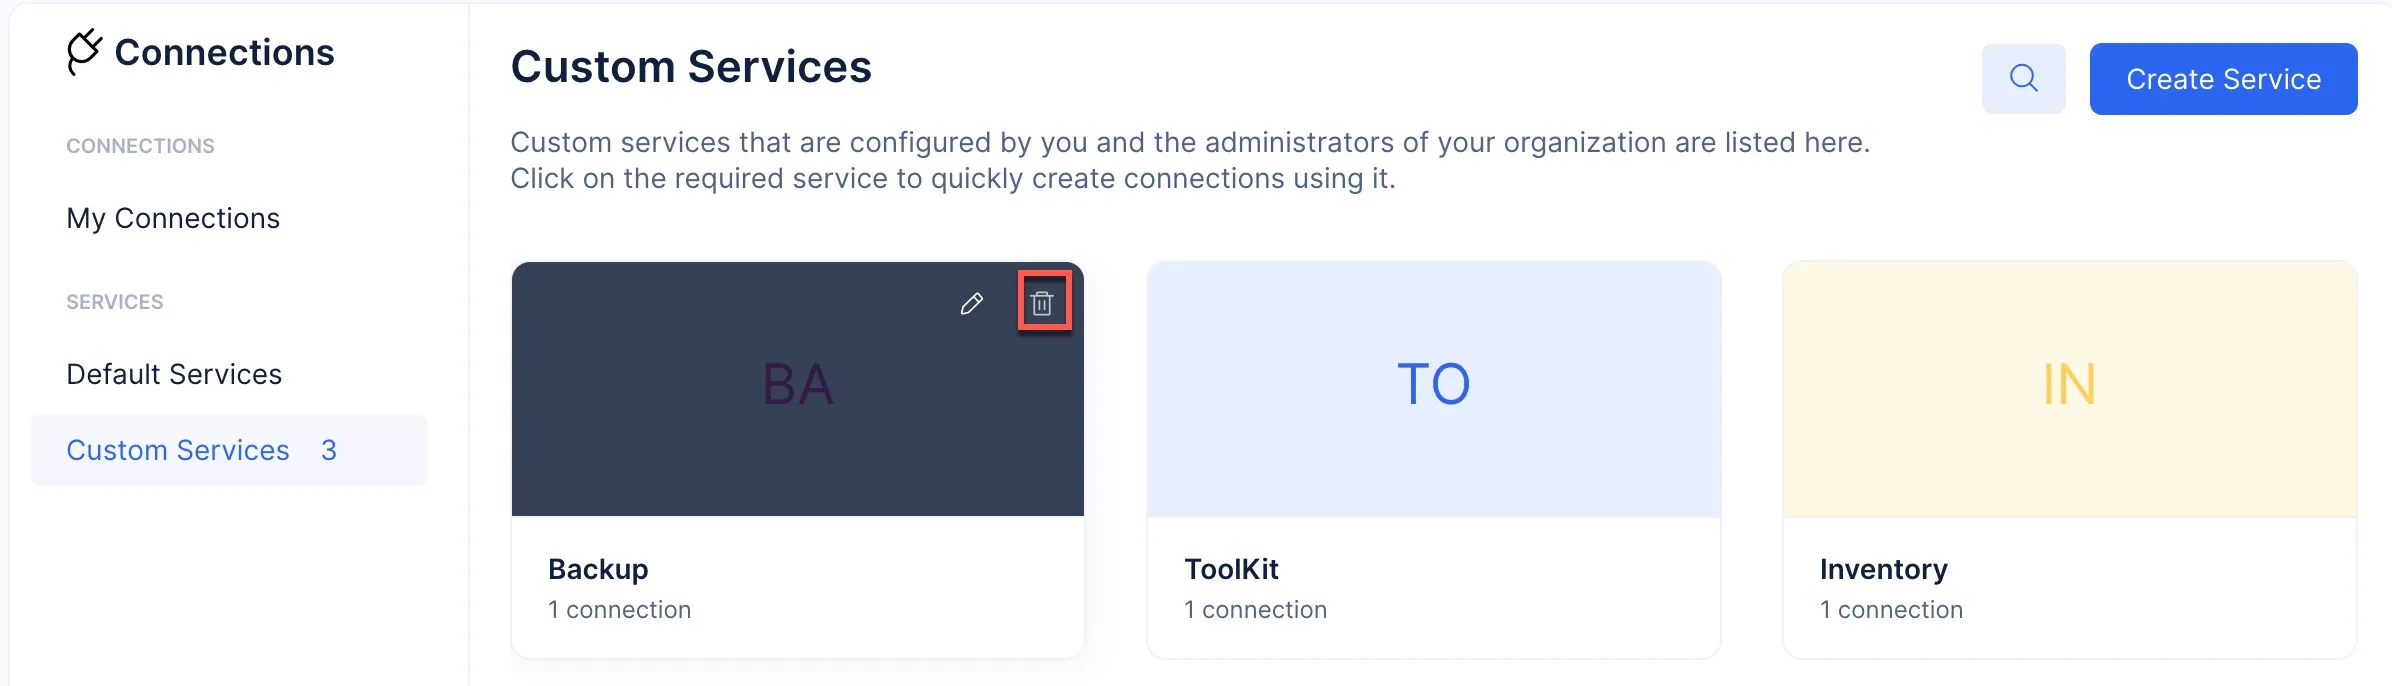This screenshot has height=686, width=2392.
Task: Select Custom Services sidebar item
Action: (229, 450)
